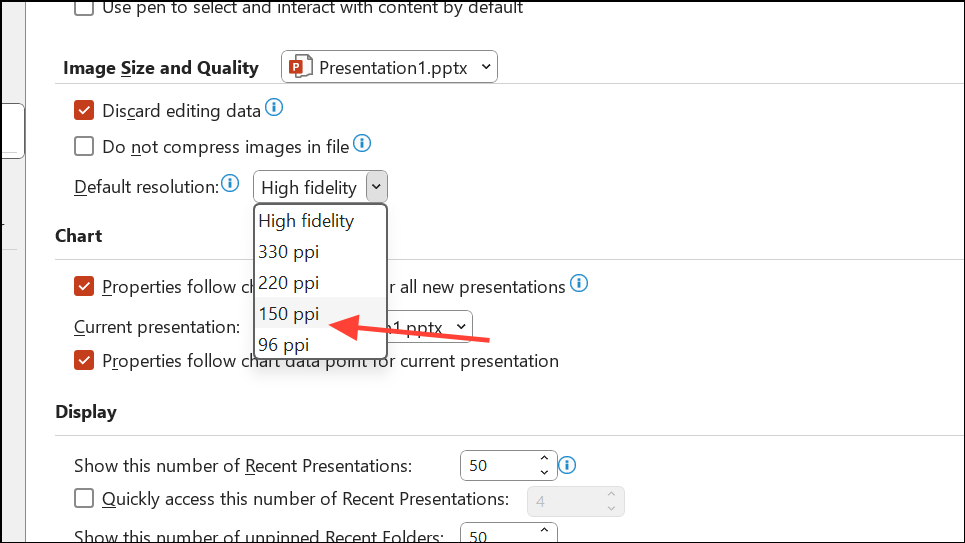This screenshot has width=965, height=543.
Task: Enable Quickly access Recent Presentations checkbox
Action: click(85, 498)
